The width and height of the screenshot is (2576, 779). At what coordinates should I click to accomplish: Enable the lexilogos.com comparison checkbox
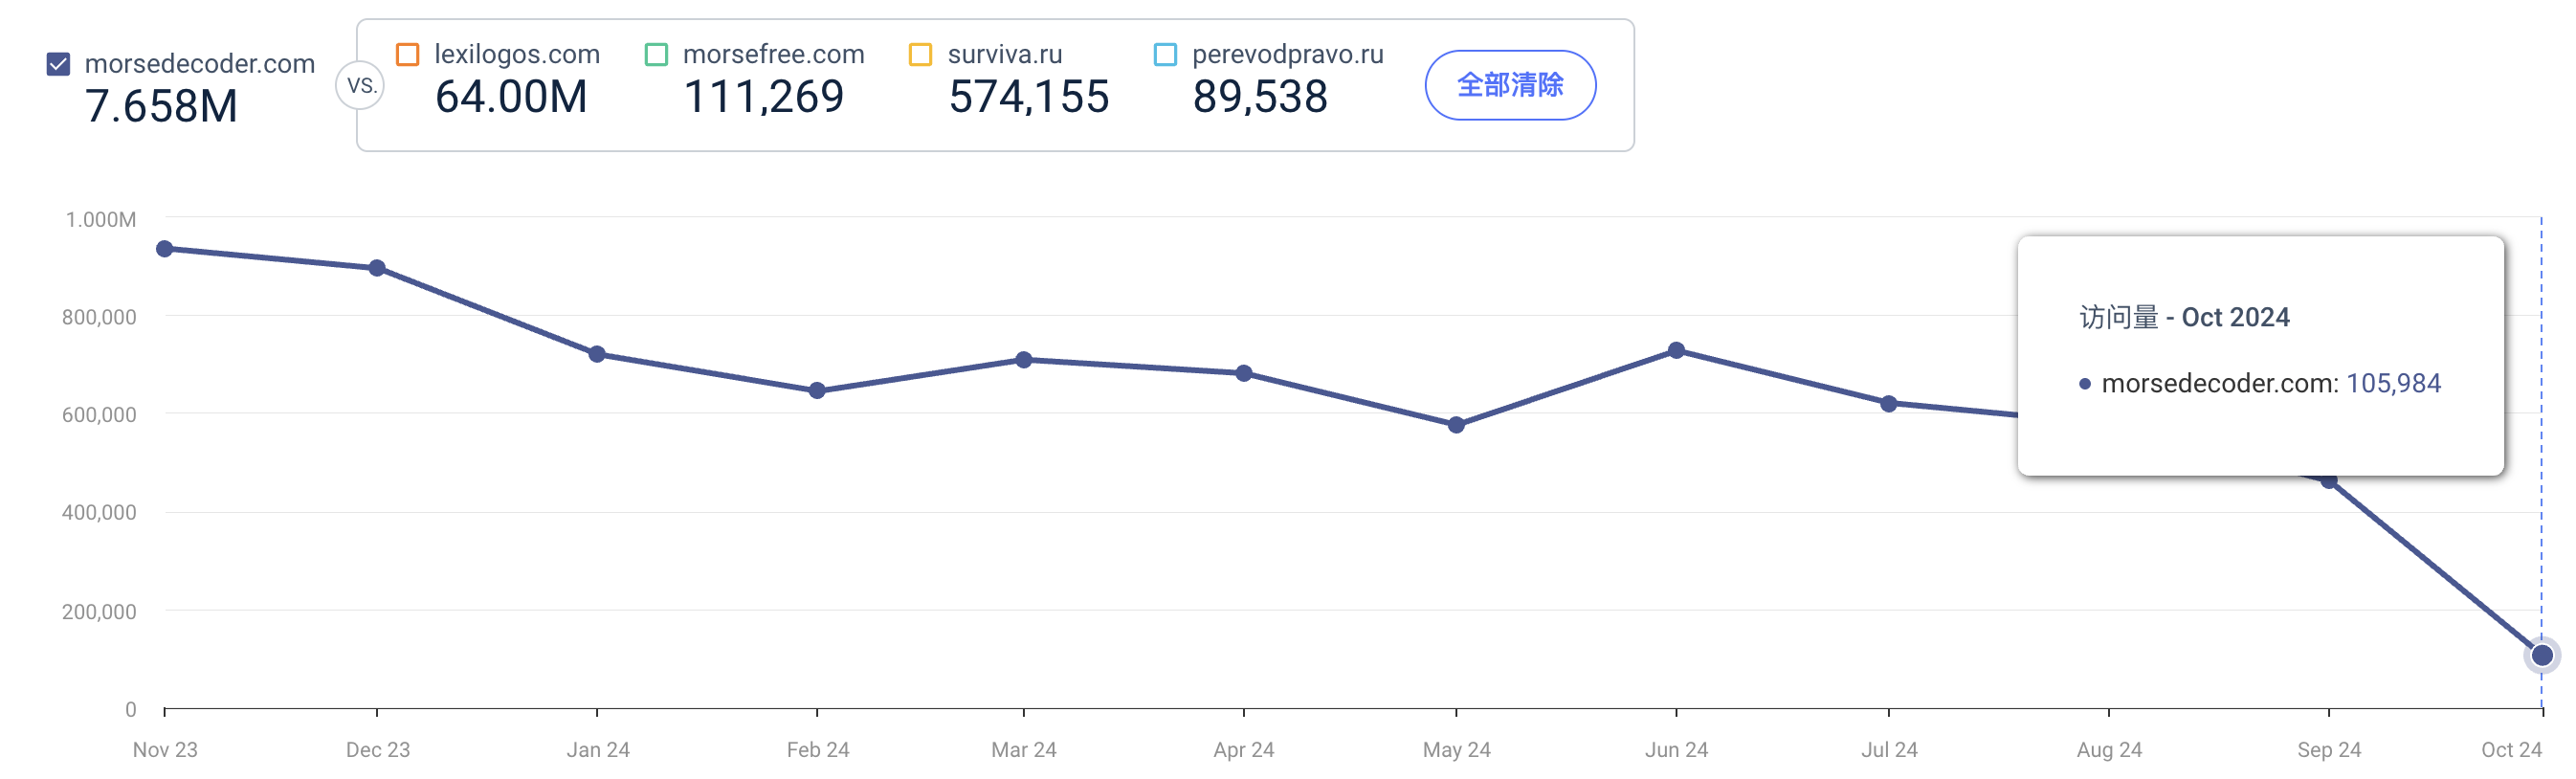click(407, 54)
